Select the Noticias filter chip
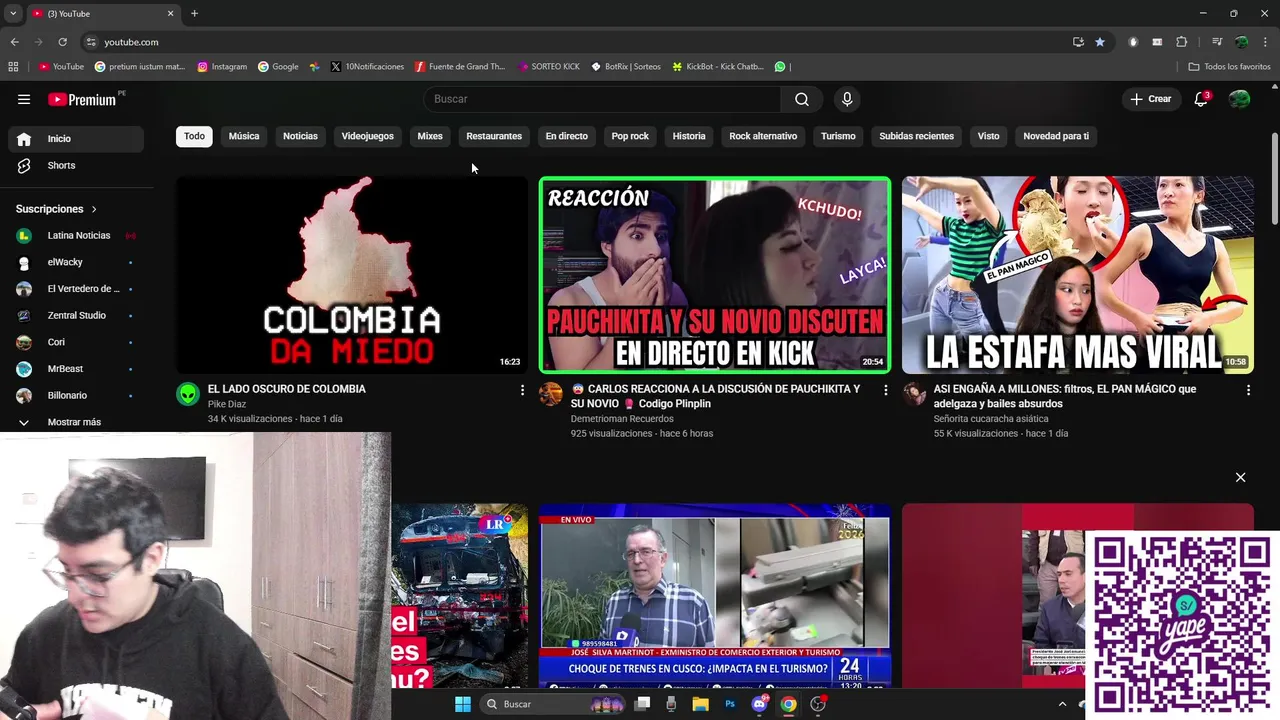The height and width of the screenshot is (720, 1280). click(300, 136)
